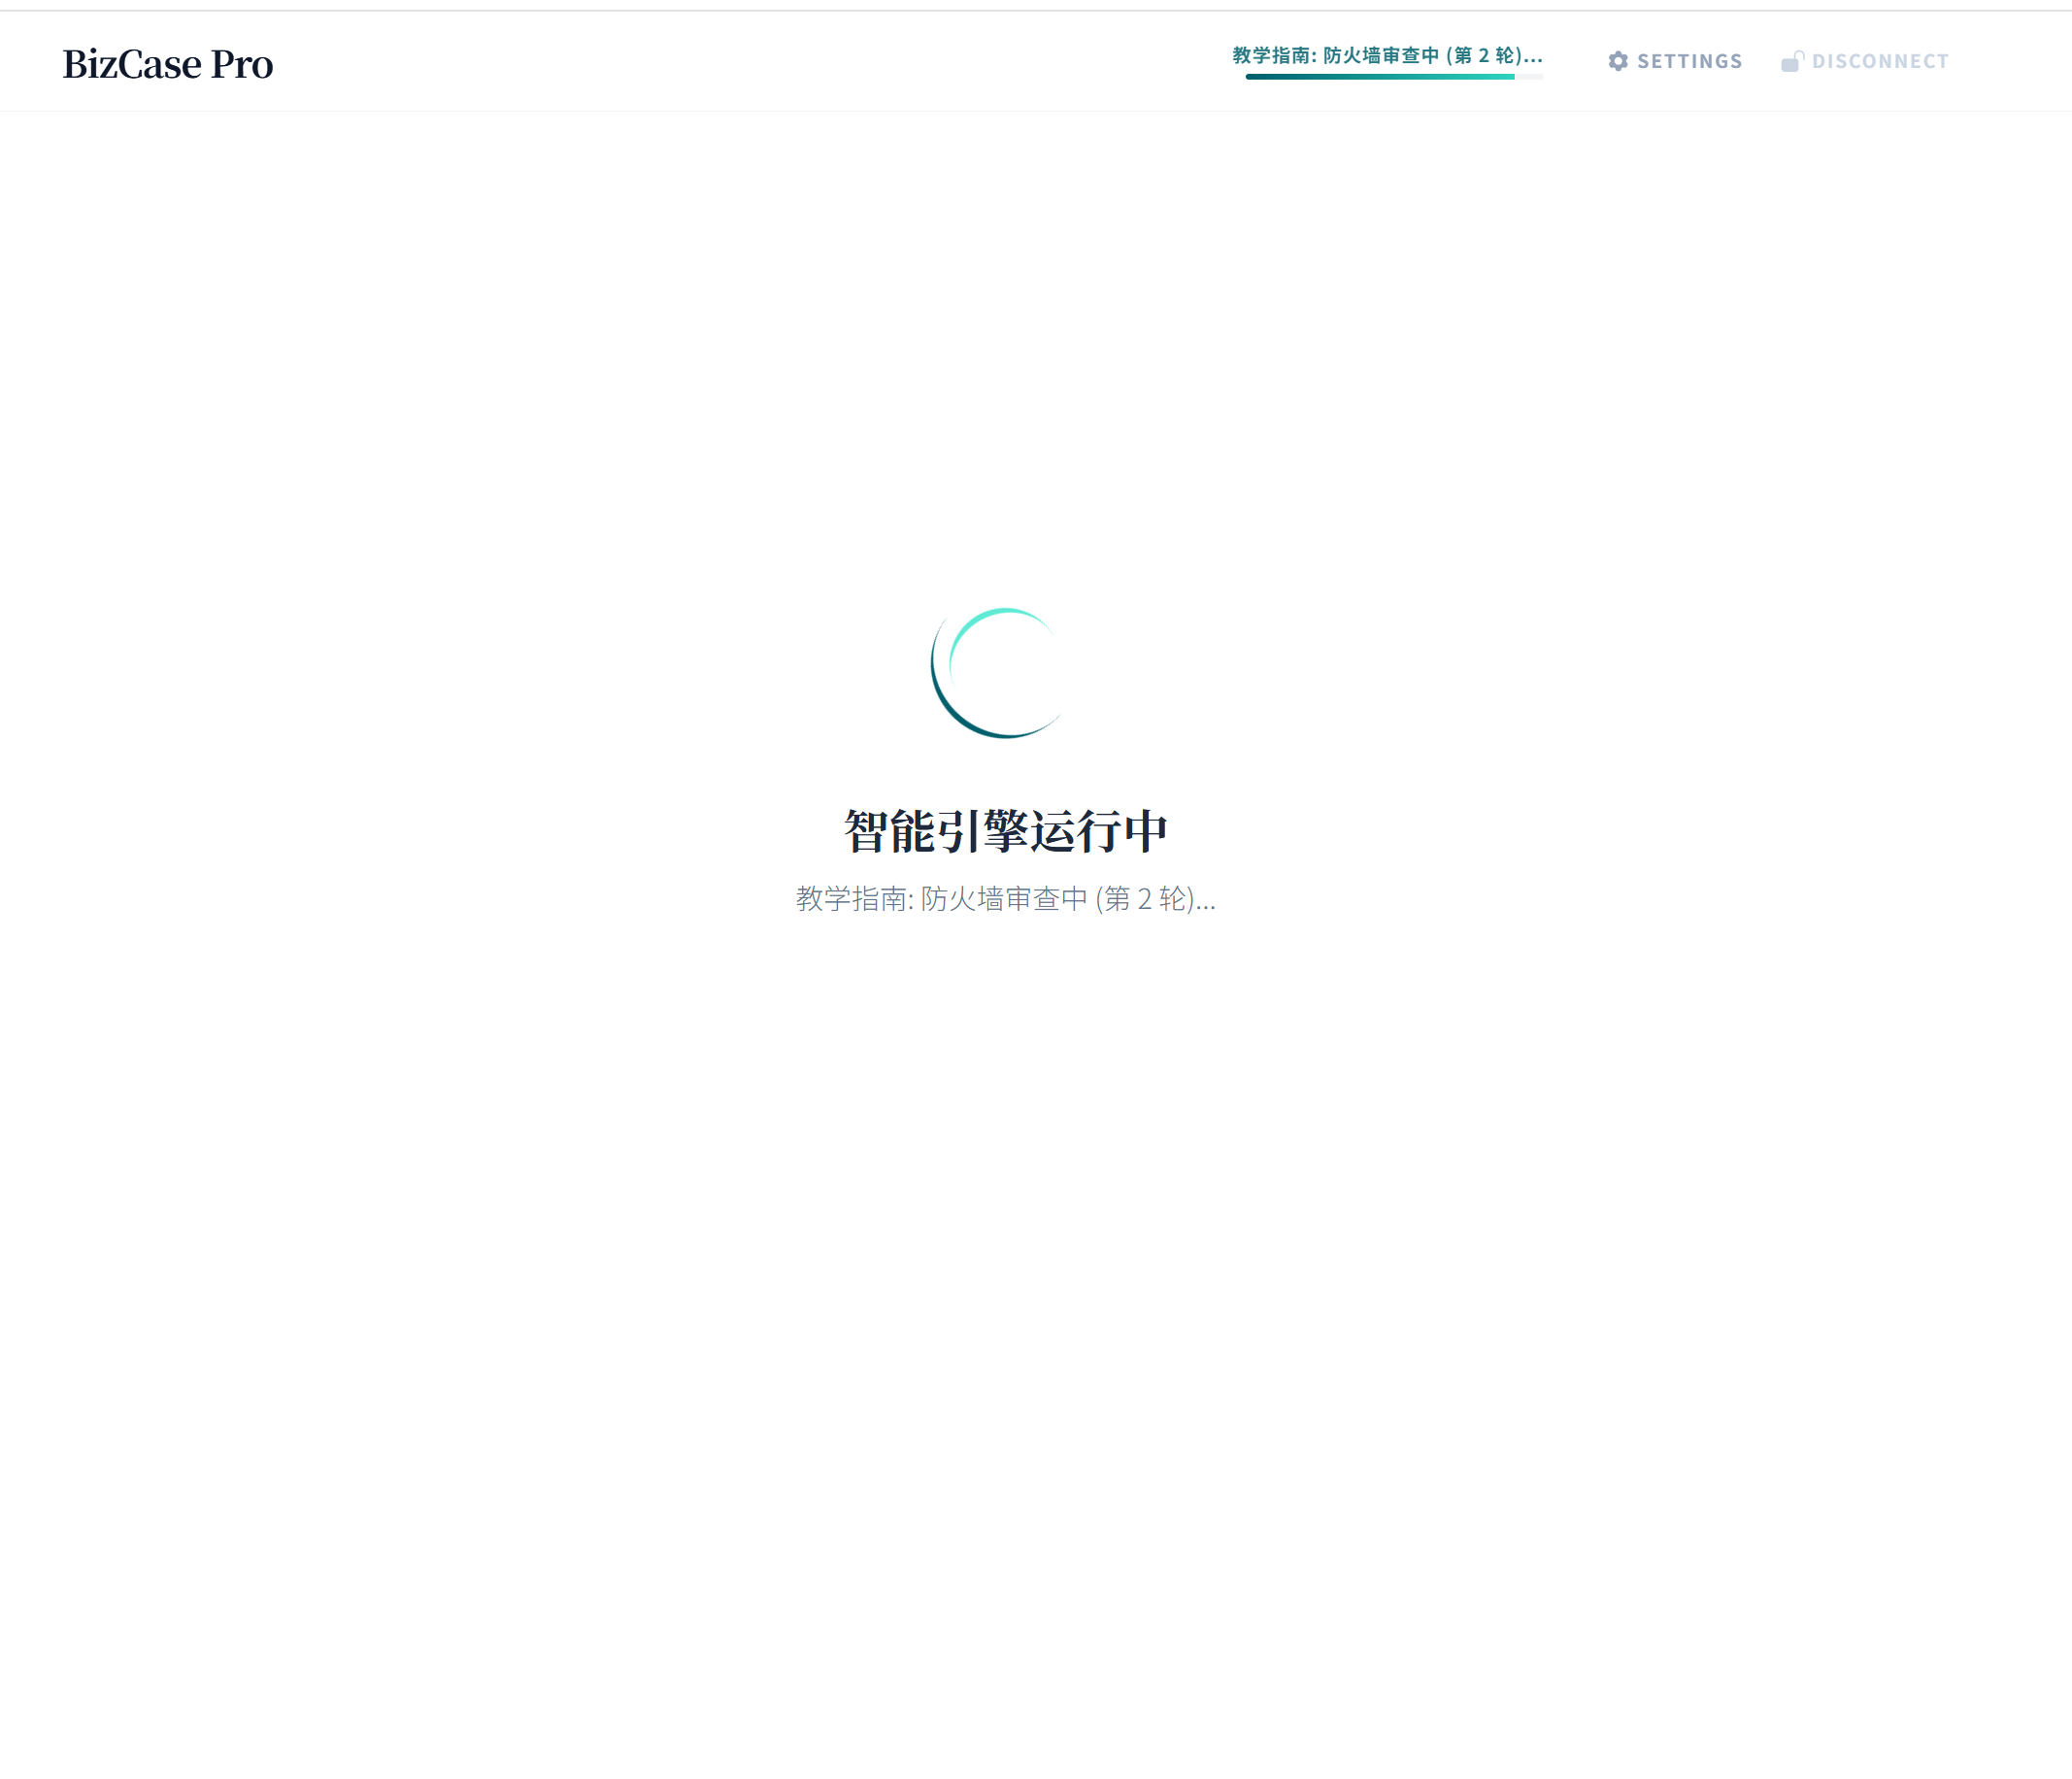Click "防火墙审查中" in the header status
Screen dimensions: 2072x1779
coord(1380,55)
